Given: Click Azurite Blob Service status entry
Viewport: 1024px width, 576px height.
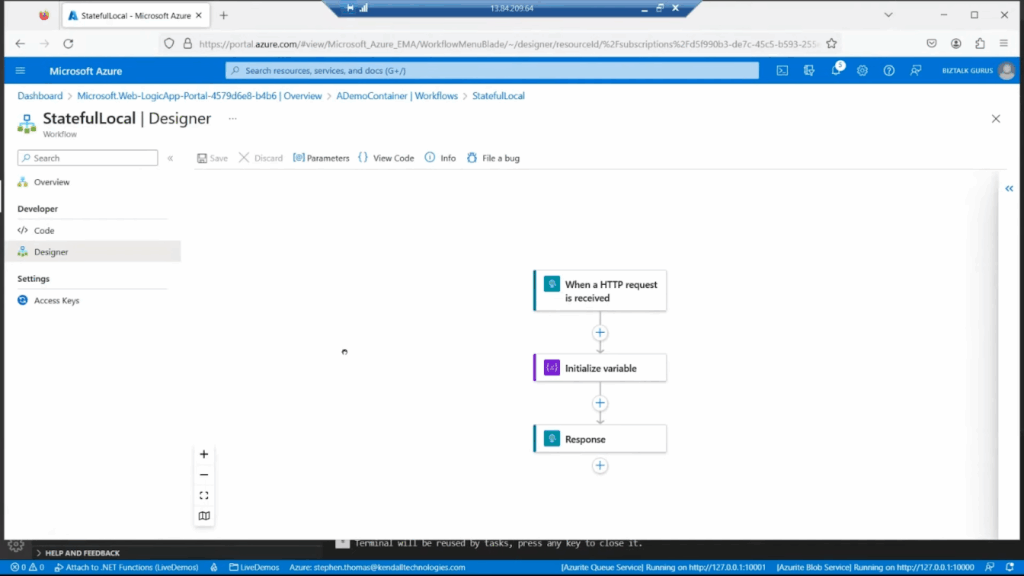Looking at the screenshot, I should [875, 568].
